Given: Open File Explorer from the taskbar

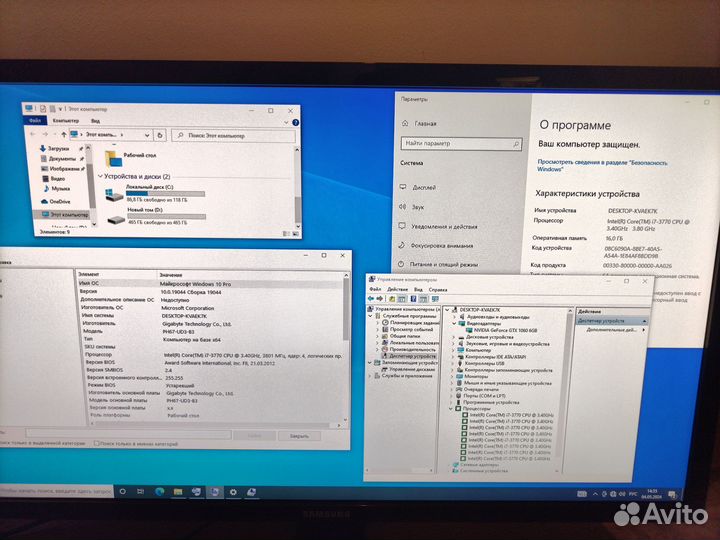Looking at the screenshot, I should (178, 492).
